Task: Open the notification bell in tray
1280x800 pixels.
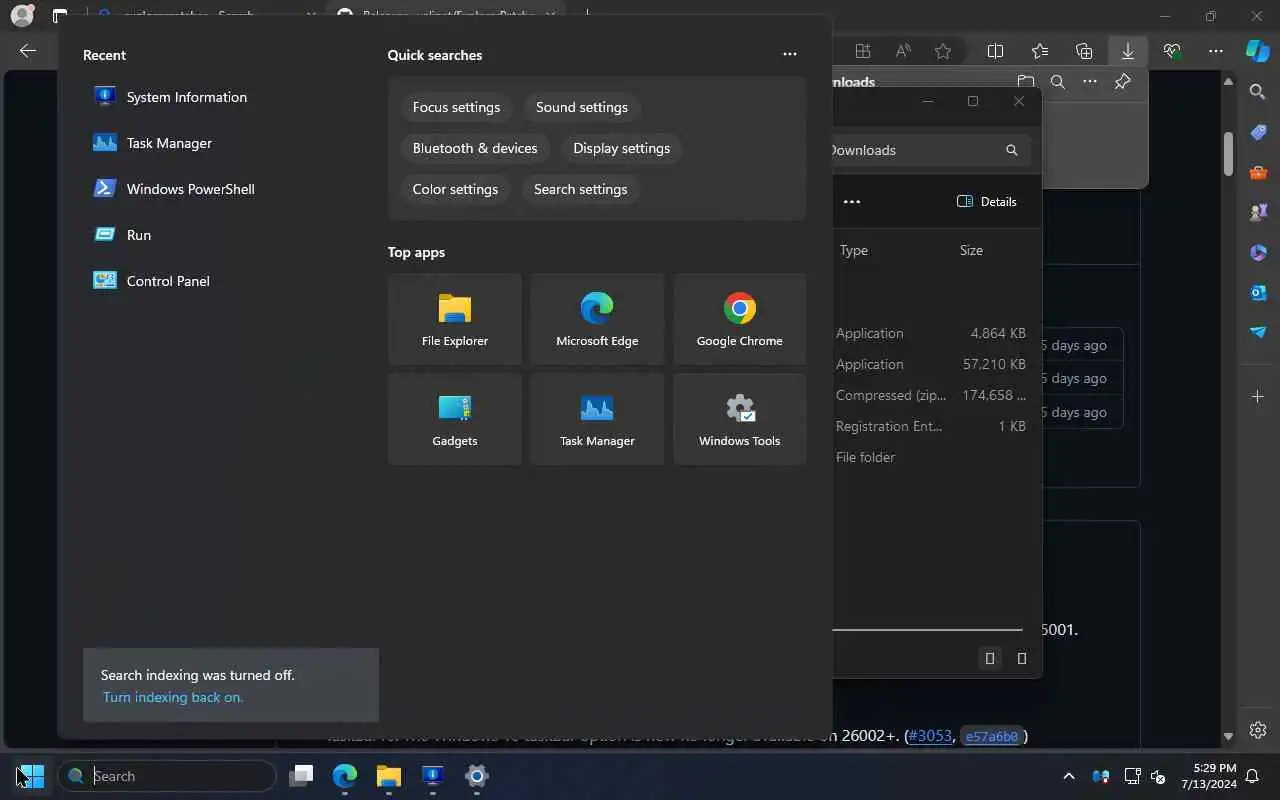Action: [1252, 776]
